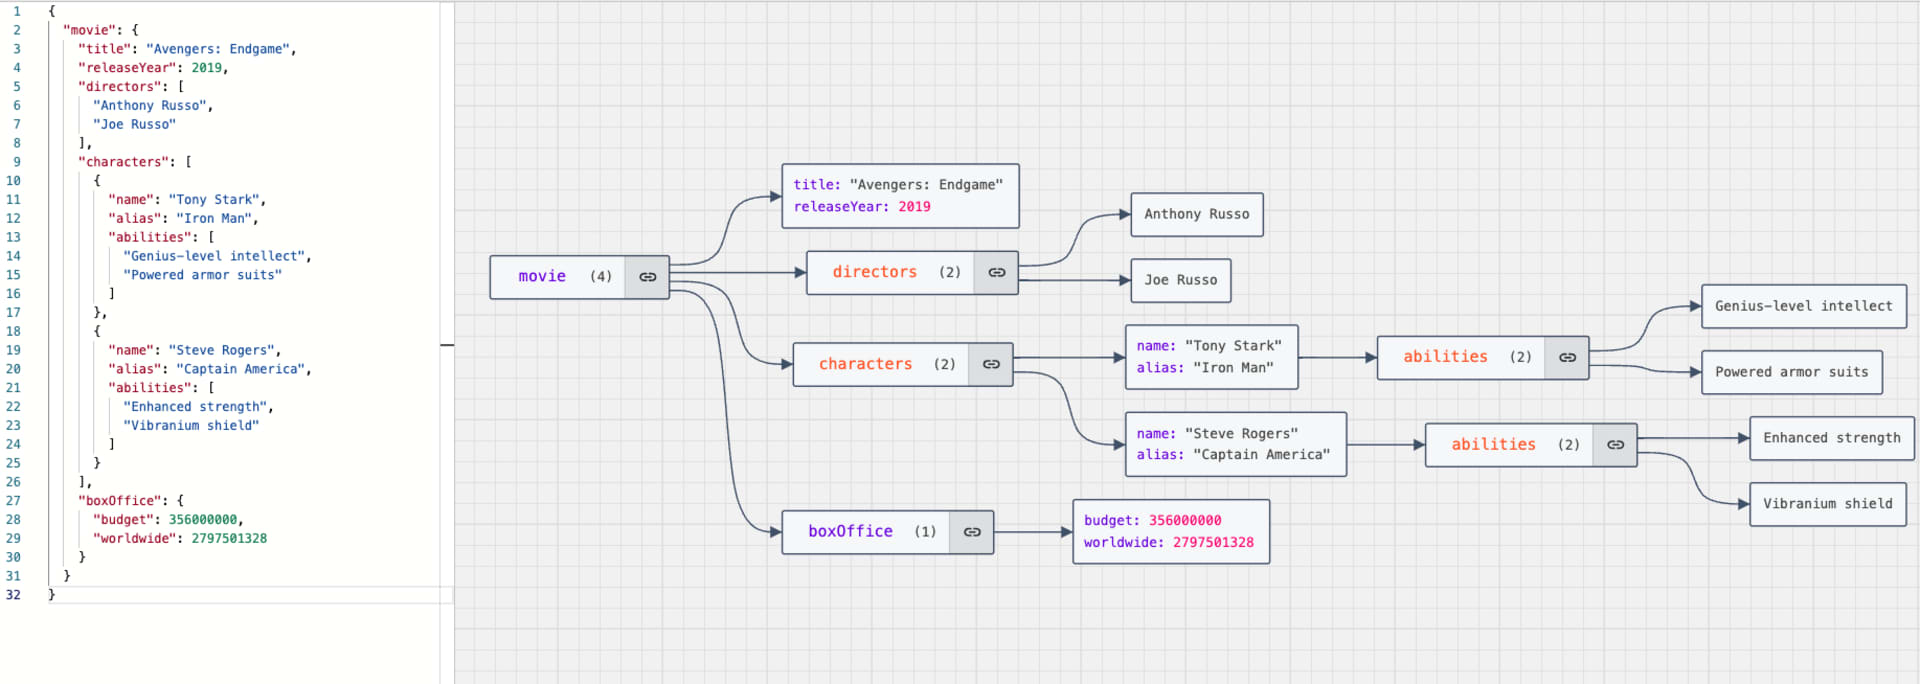
Task: Click line number 27 in the gutter
Action: (13, 501)
